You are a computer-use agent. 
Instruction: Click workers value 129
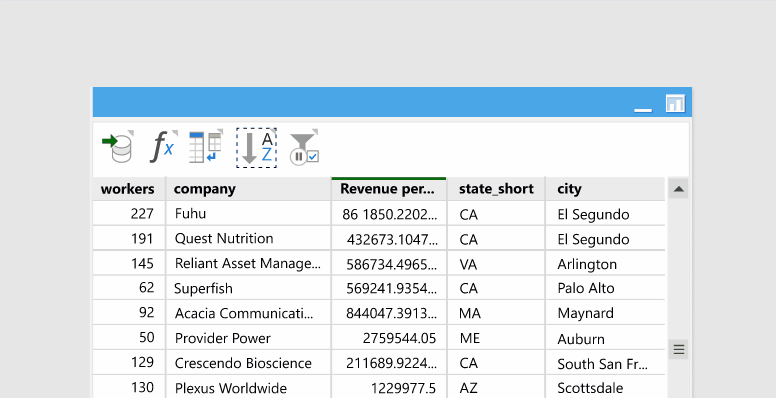tap(142, 362)
